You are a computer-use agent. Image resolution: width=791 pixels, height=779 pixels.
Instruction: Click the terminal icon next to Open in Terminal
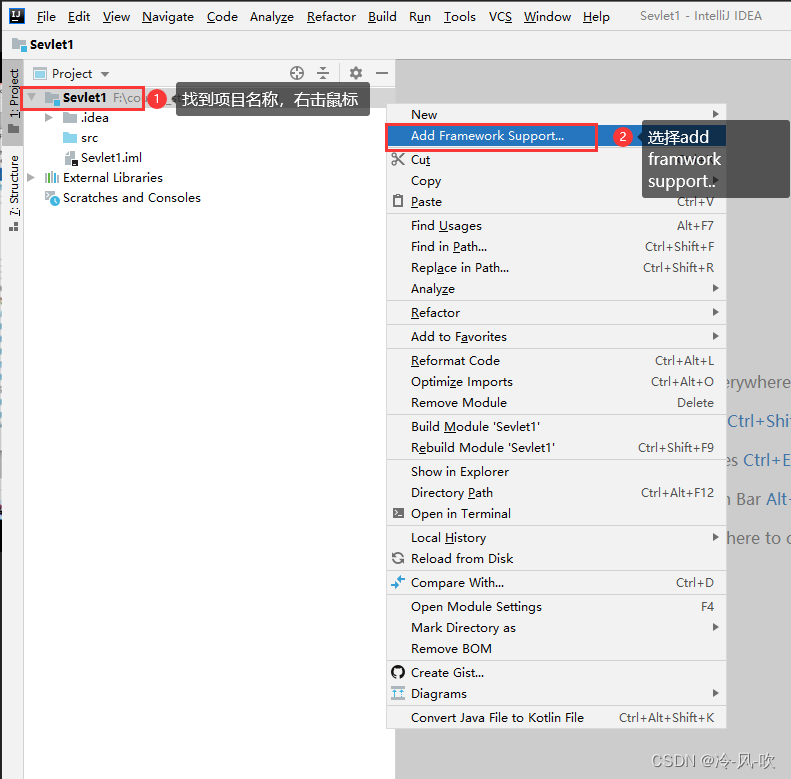398,513
